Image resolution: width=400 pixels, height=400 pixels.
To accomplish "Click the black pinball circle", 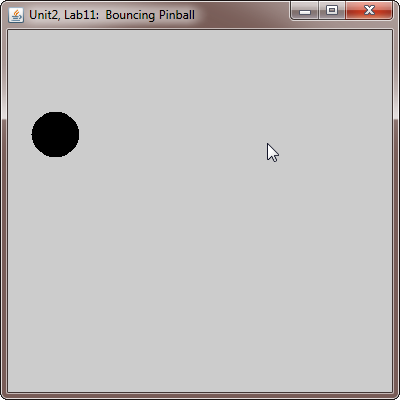I will (x=55, y=134).
